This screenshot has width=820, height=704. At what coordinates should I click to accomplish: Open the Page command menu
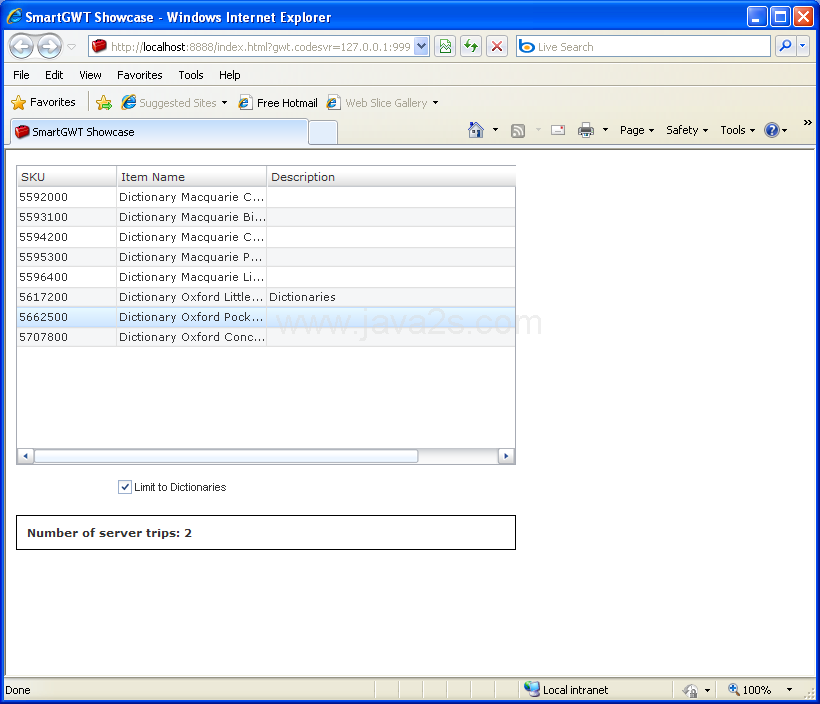coord(637,130)
